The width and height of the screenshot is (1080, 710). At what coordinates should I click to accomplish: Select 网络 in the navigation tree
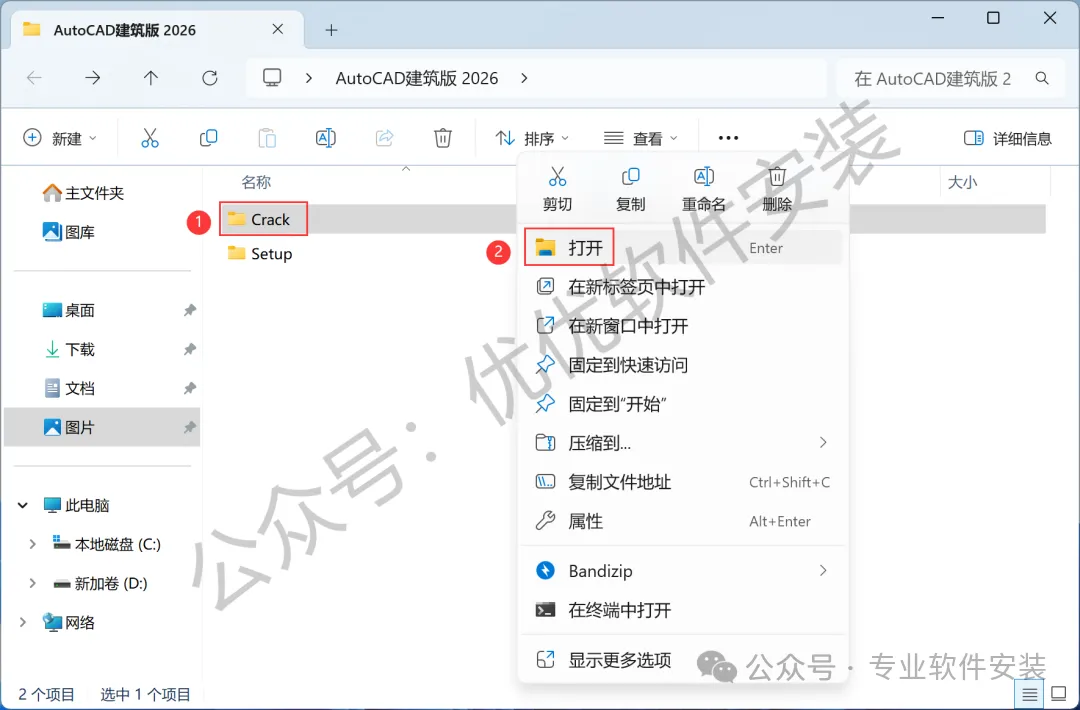tap(69, 623)
